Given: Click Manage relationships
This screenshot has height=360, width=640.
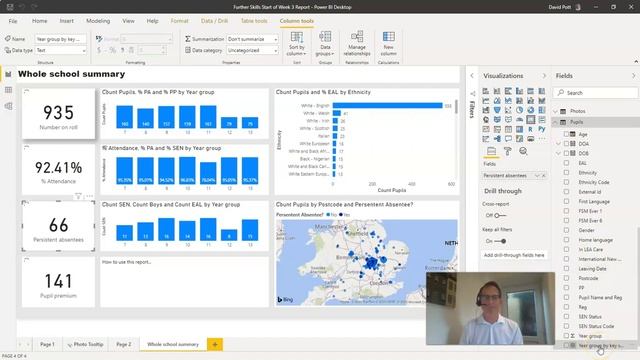Looking at the screenshot, I should click(357, 44).
